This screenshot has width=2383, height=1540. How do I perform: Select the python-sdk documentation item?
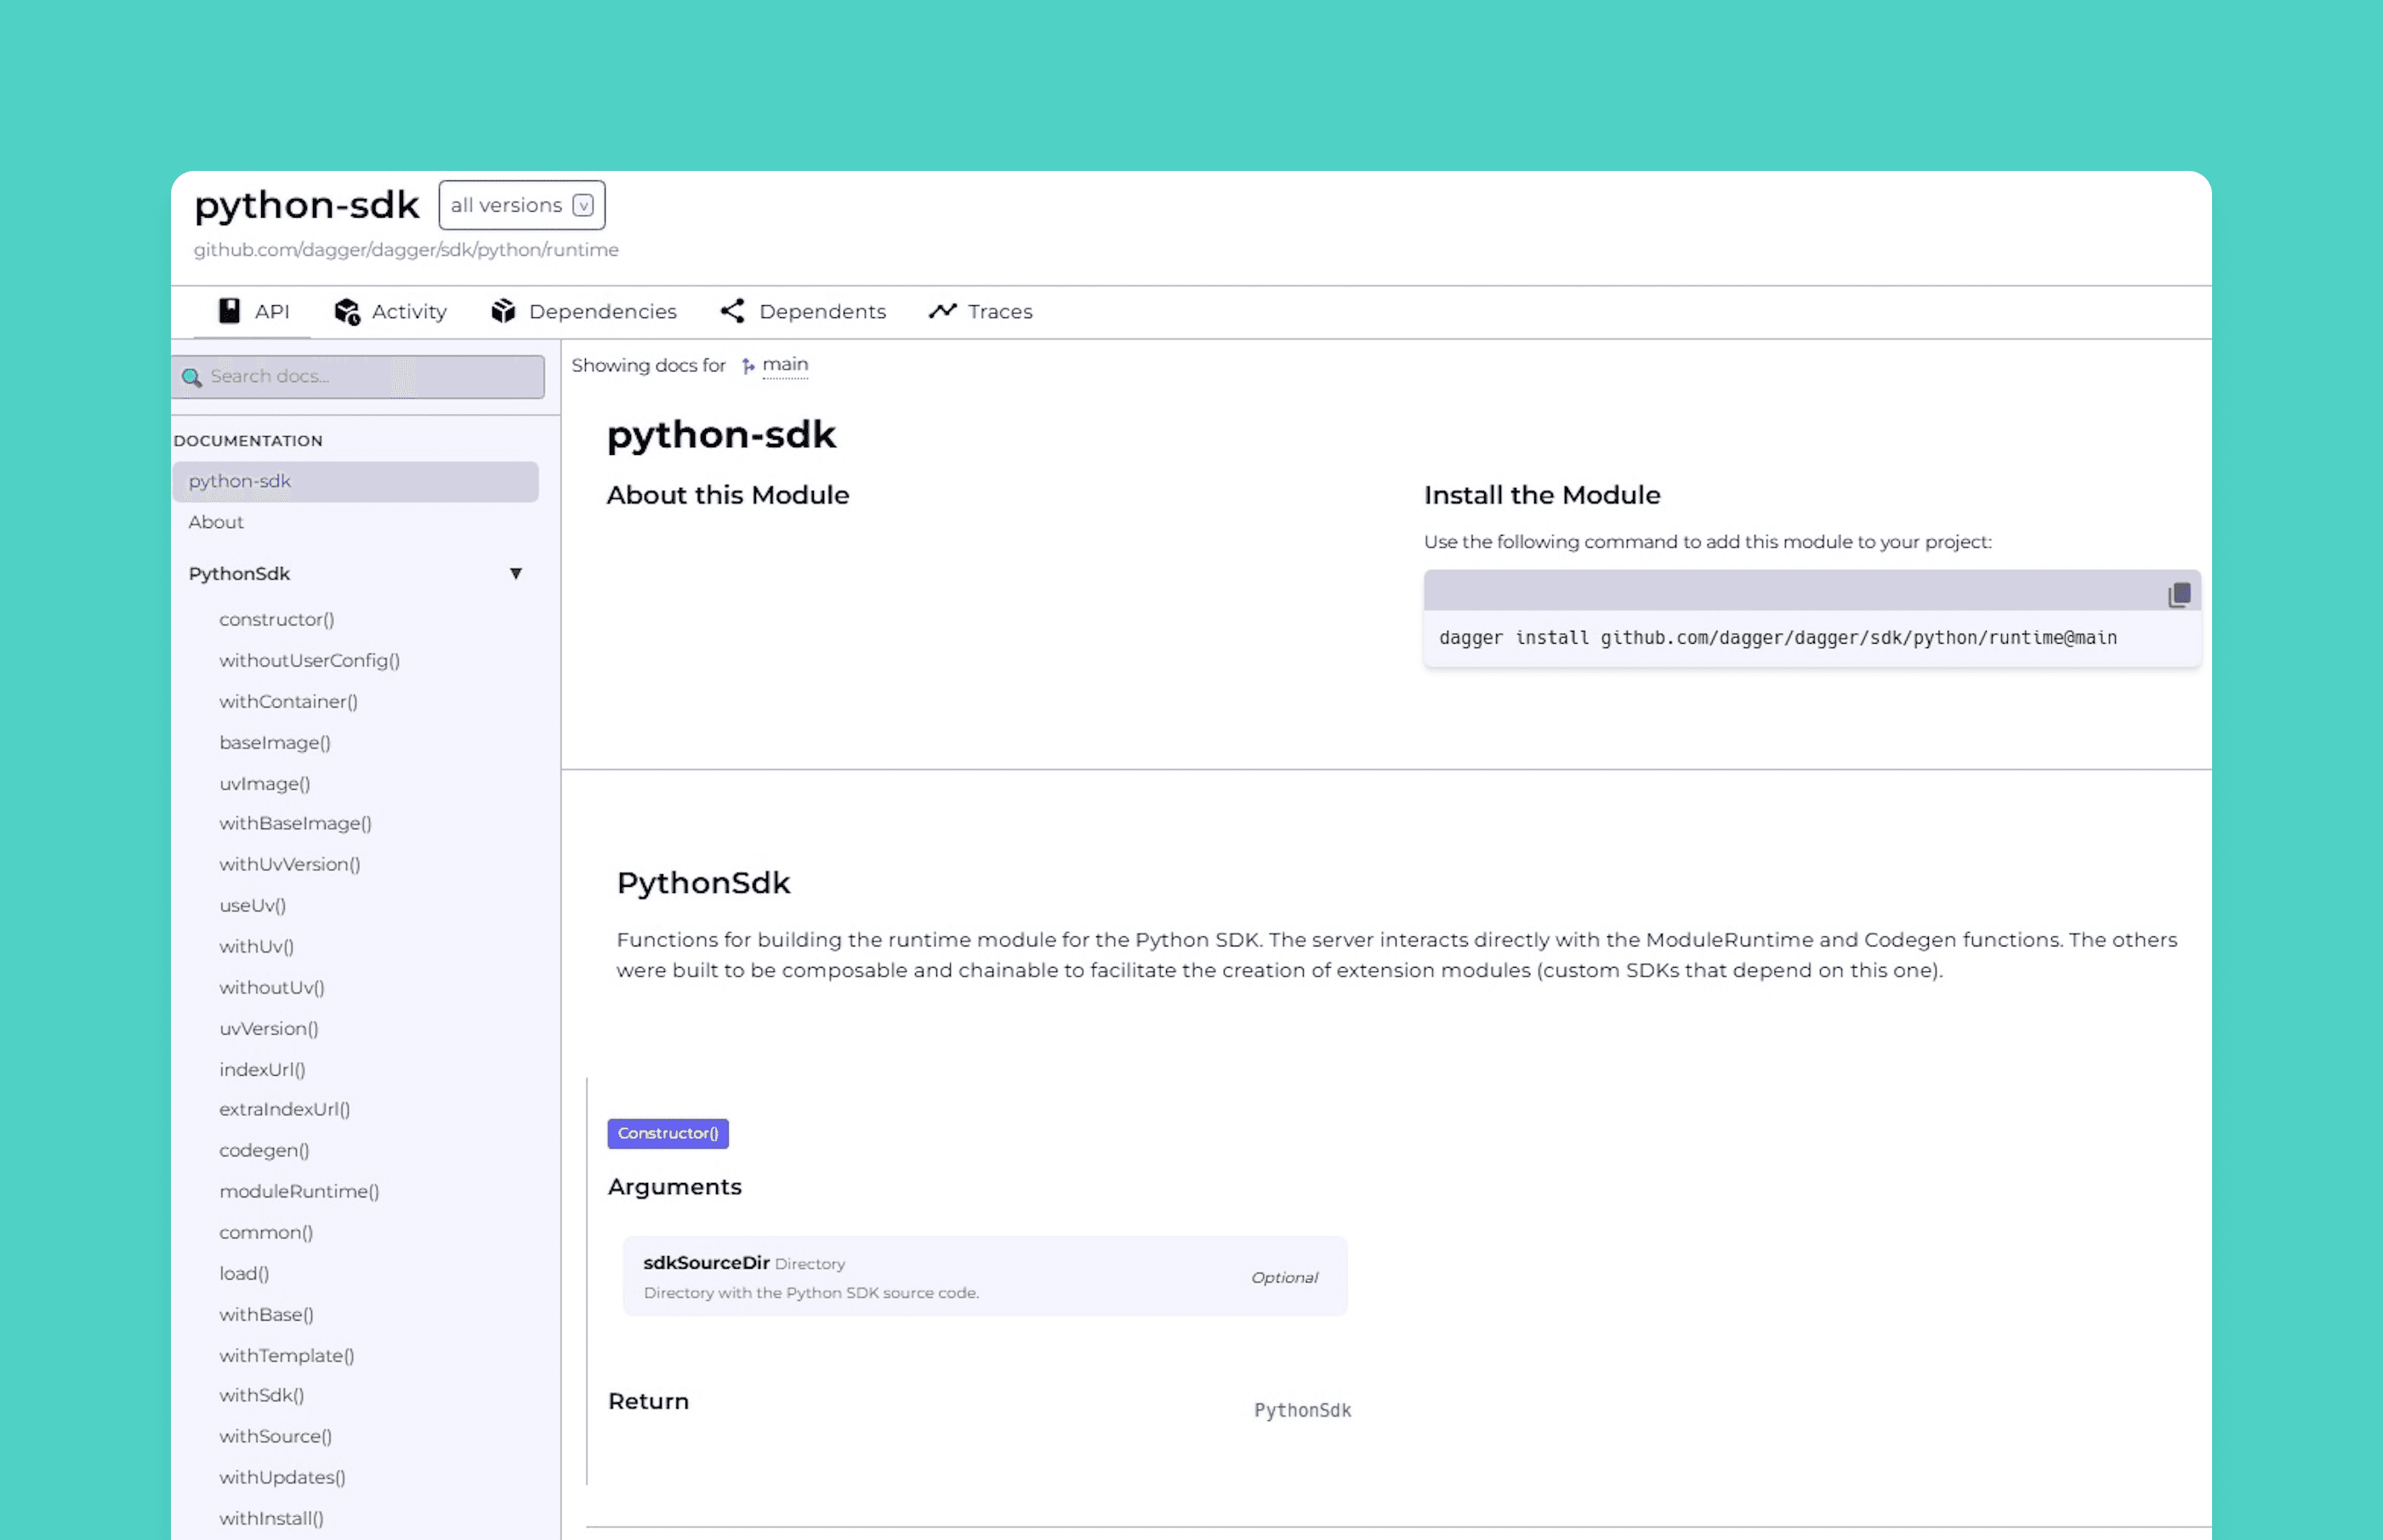point(240,481)
